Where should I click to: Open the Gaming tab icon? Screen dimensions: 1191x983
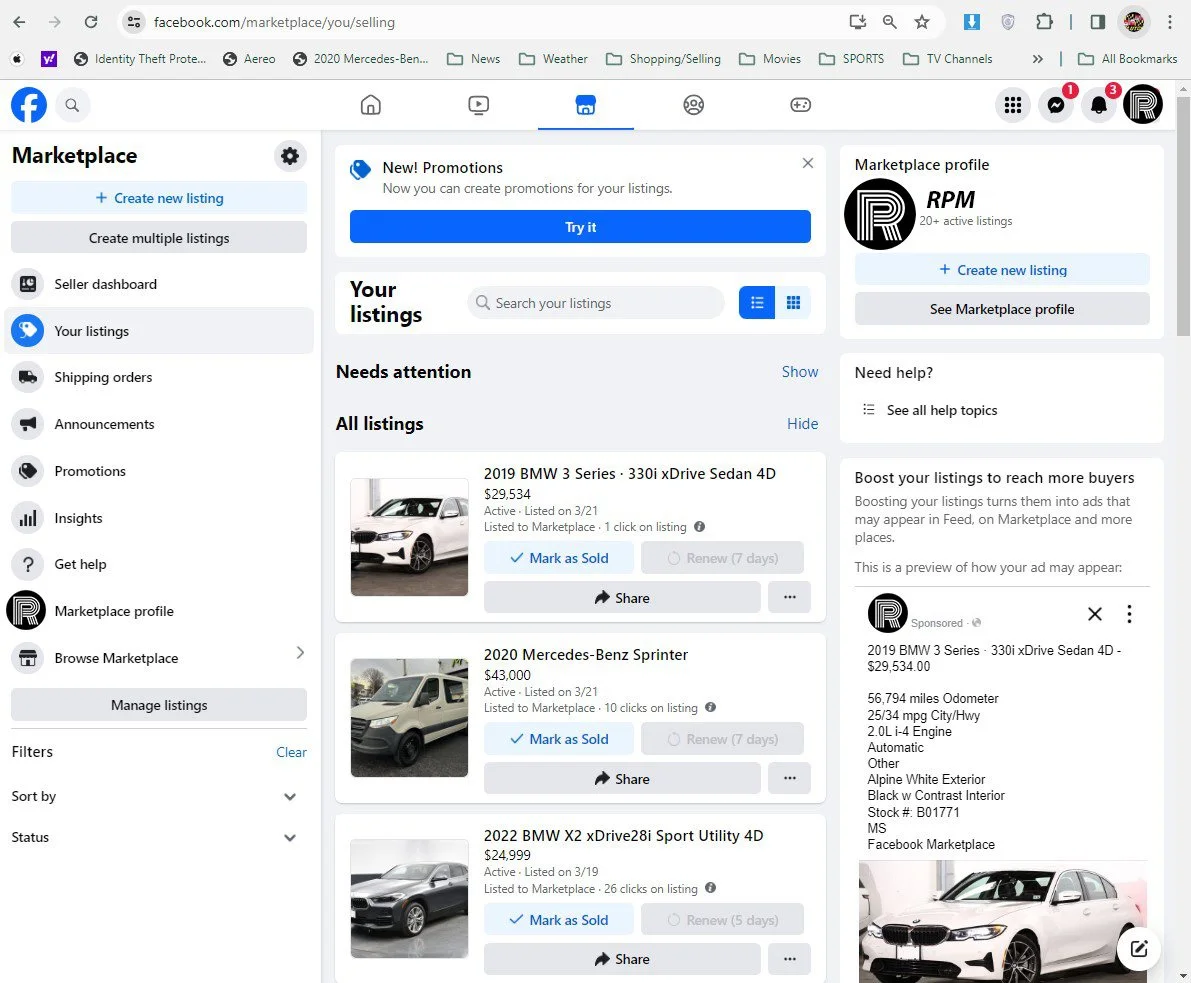pyautogui.click(x=801, y=105)
